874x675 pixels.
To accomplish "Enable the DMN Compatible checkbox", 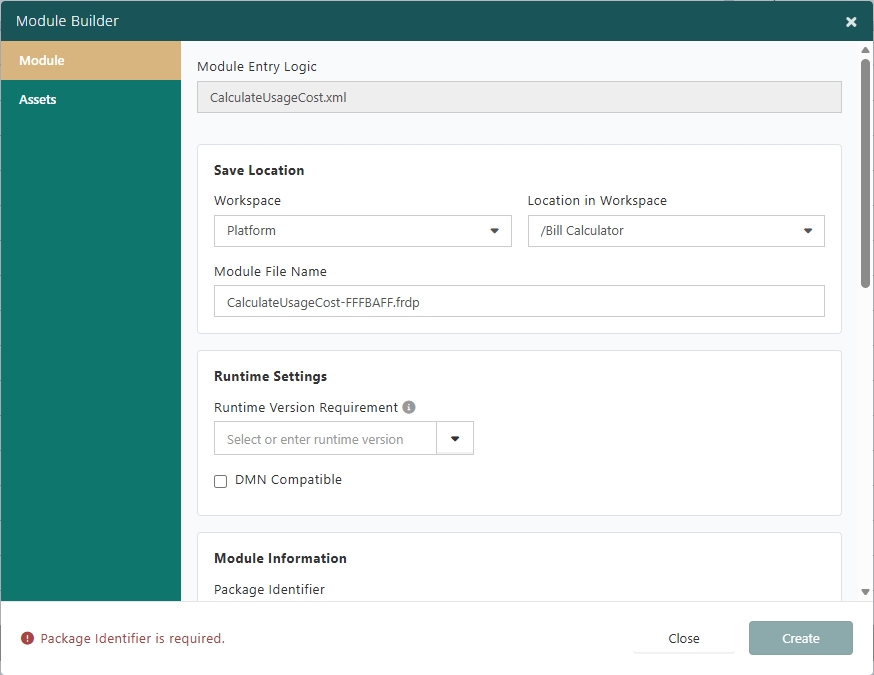I will click(221, 481).
